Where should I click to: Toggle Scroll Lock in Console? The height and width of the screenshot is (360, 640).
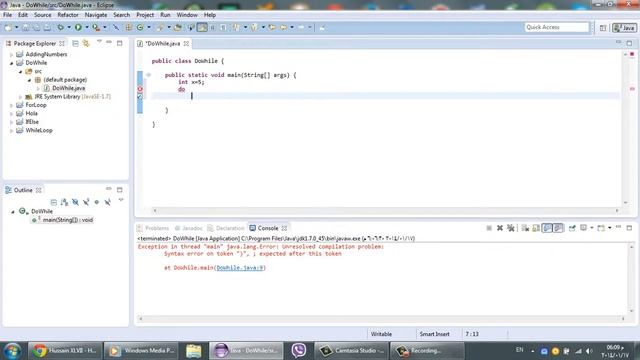[x=536, y=228]
